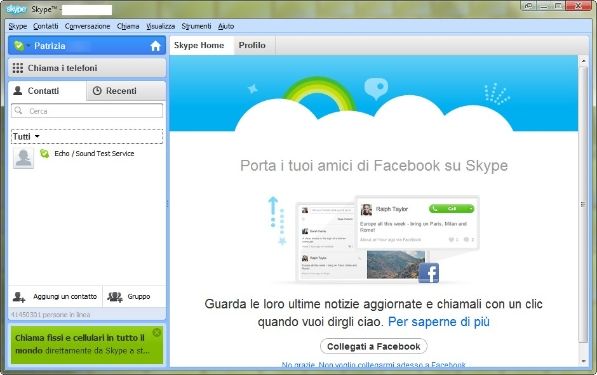Click the clock icon on Recenti tab
The image size is (597, 375).
coord(97,91)
